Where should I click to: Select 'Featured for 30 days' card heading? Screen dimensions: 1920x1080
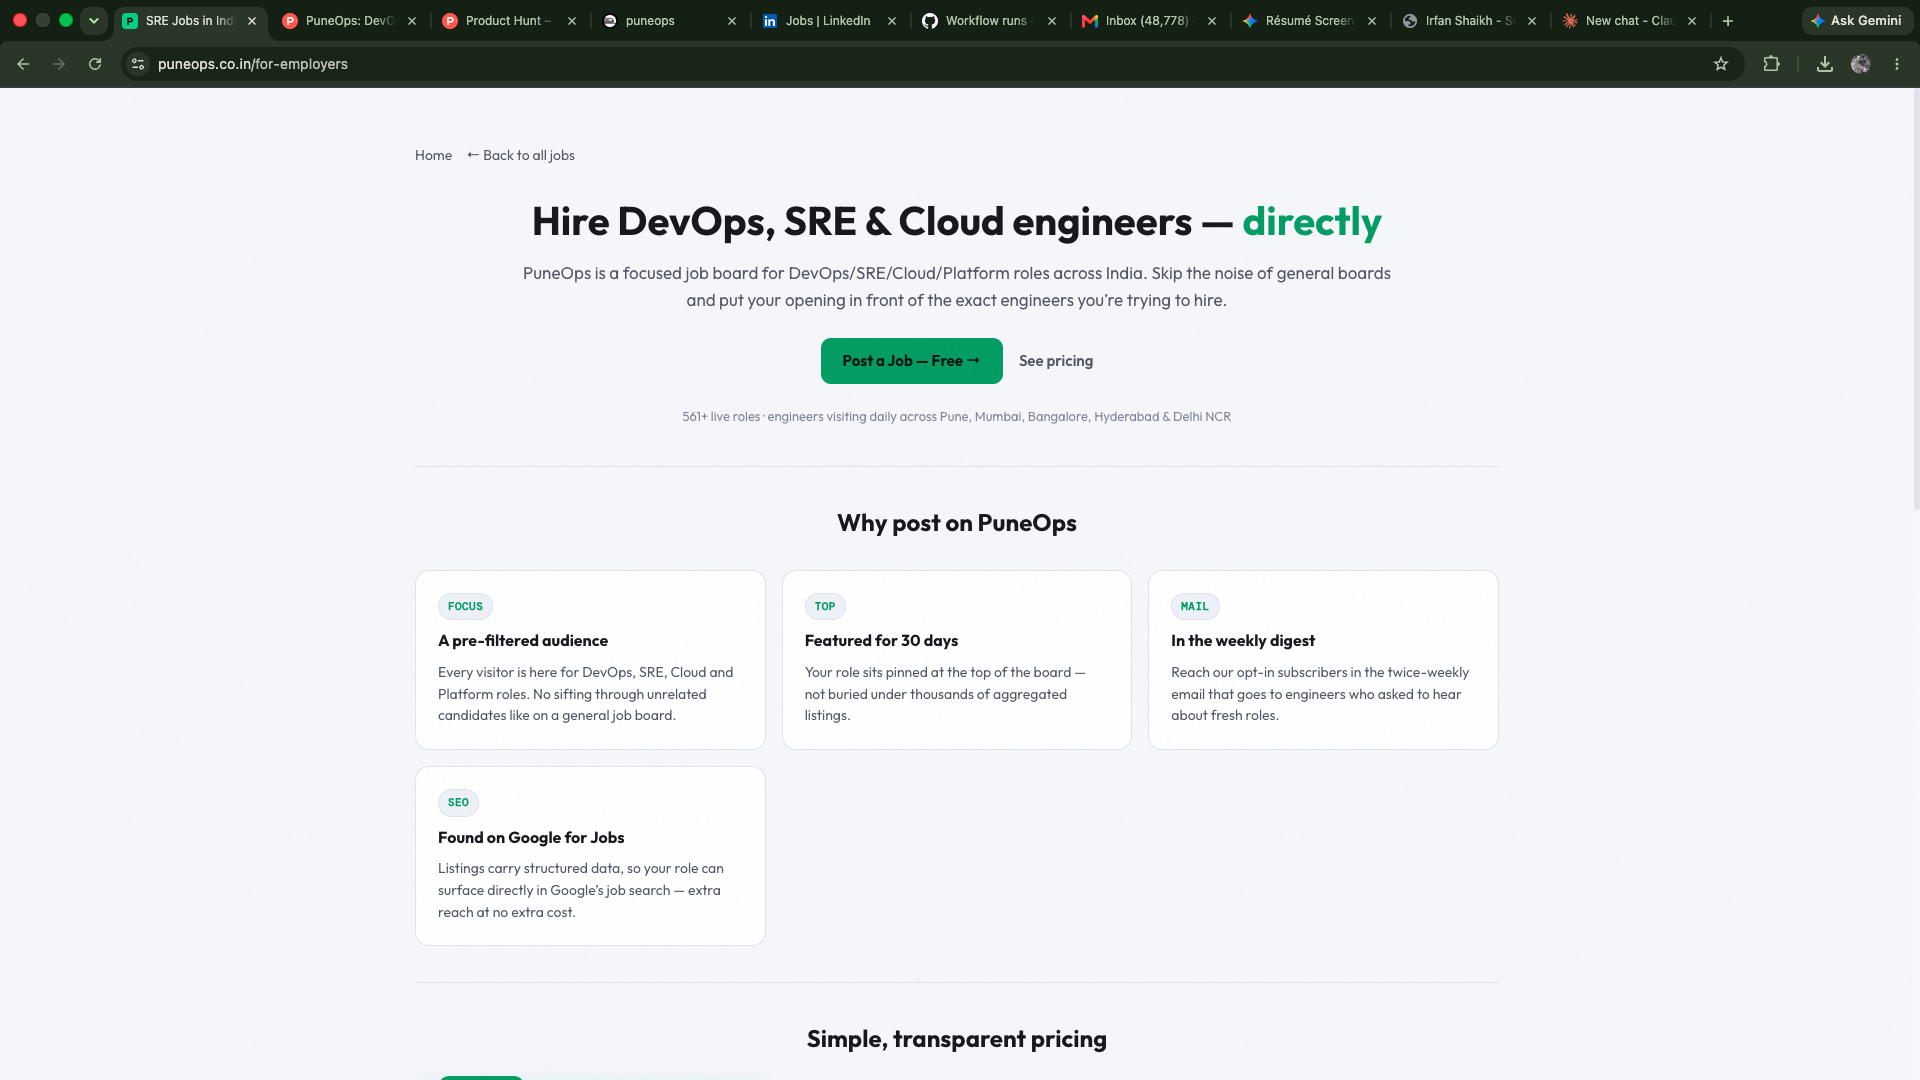click(881, 641)
